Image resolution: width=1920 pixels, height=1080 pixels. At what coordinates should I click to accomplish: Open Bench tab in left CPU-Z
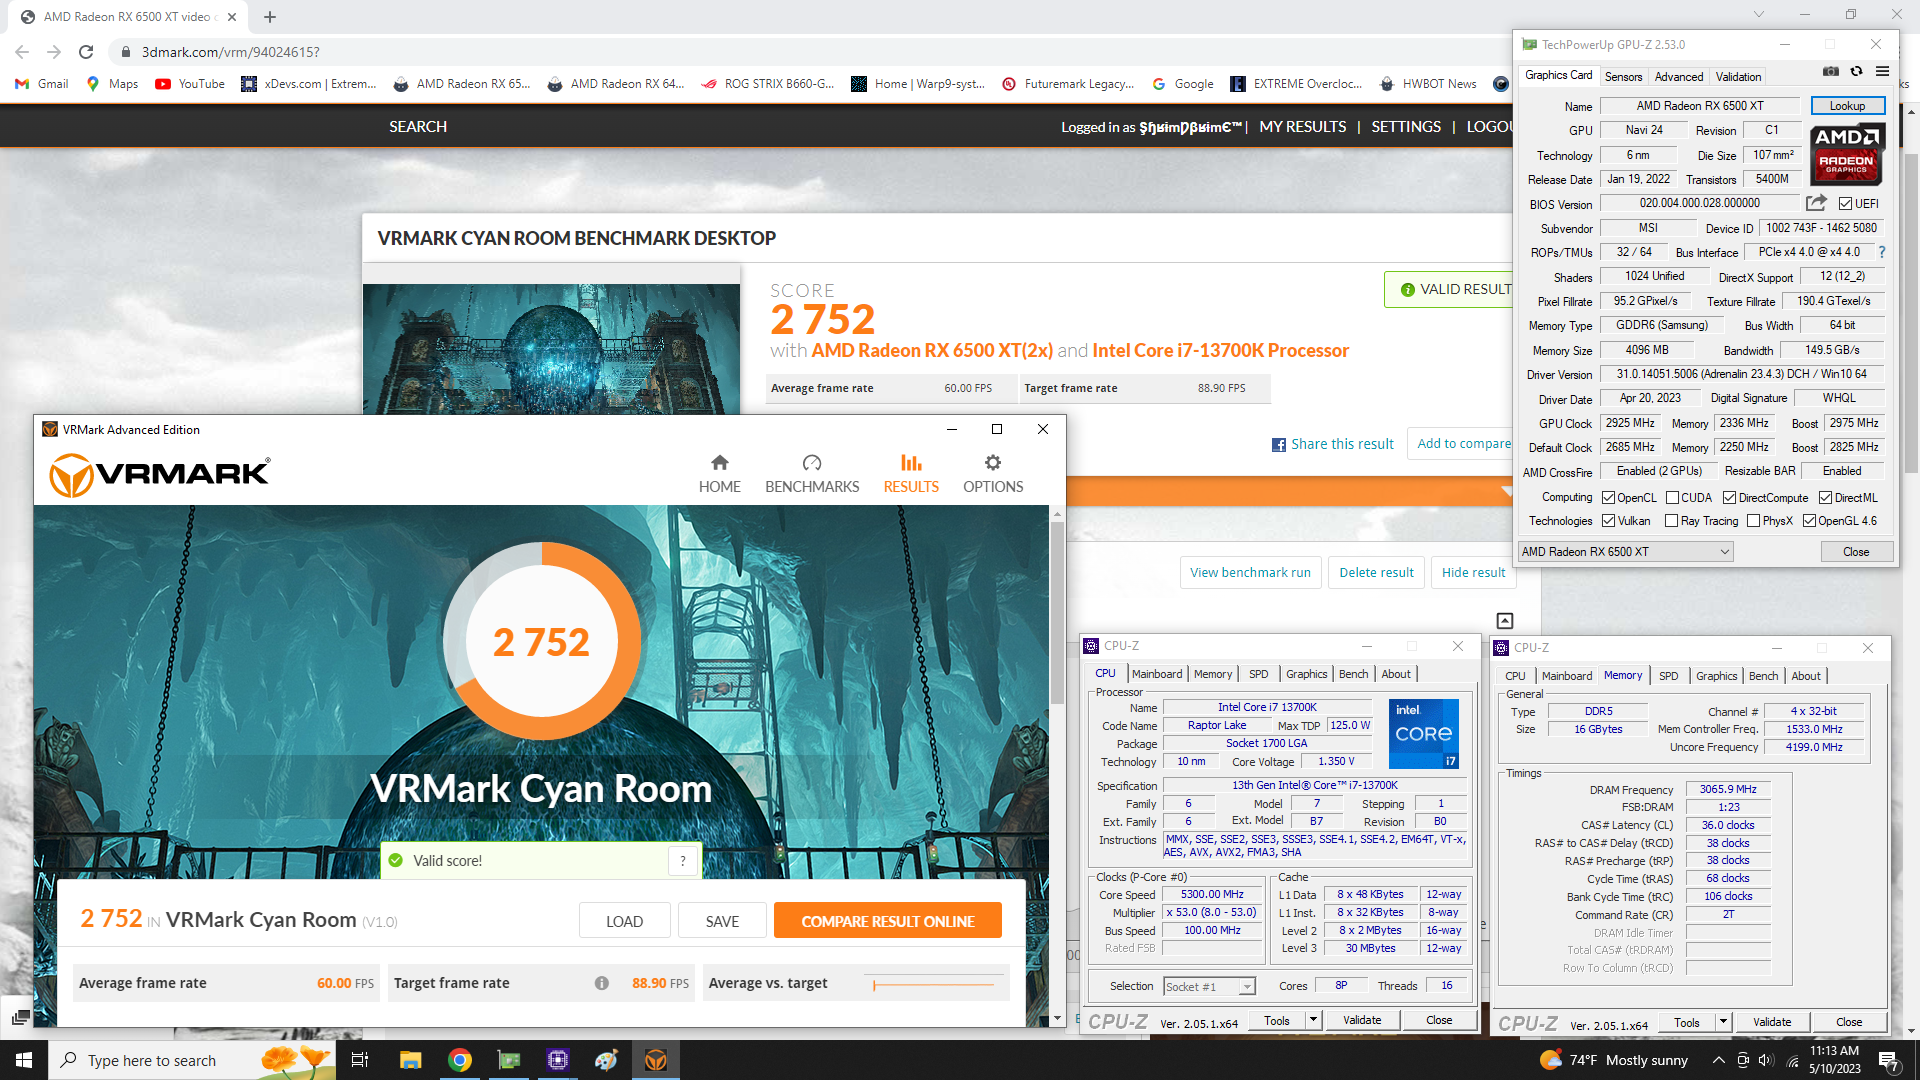coord(1353,674)
